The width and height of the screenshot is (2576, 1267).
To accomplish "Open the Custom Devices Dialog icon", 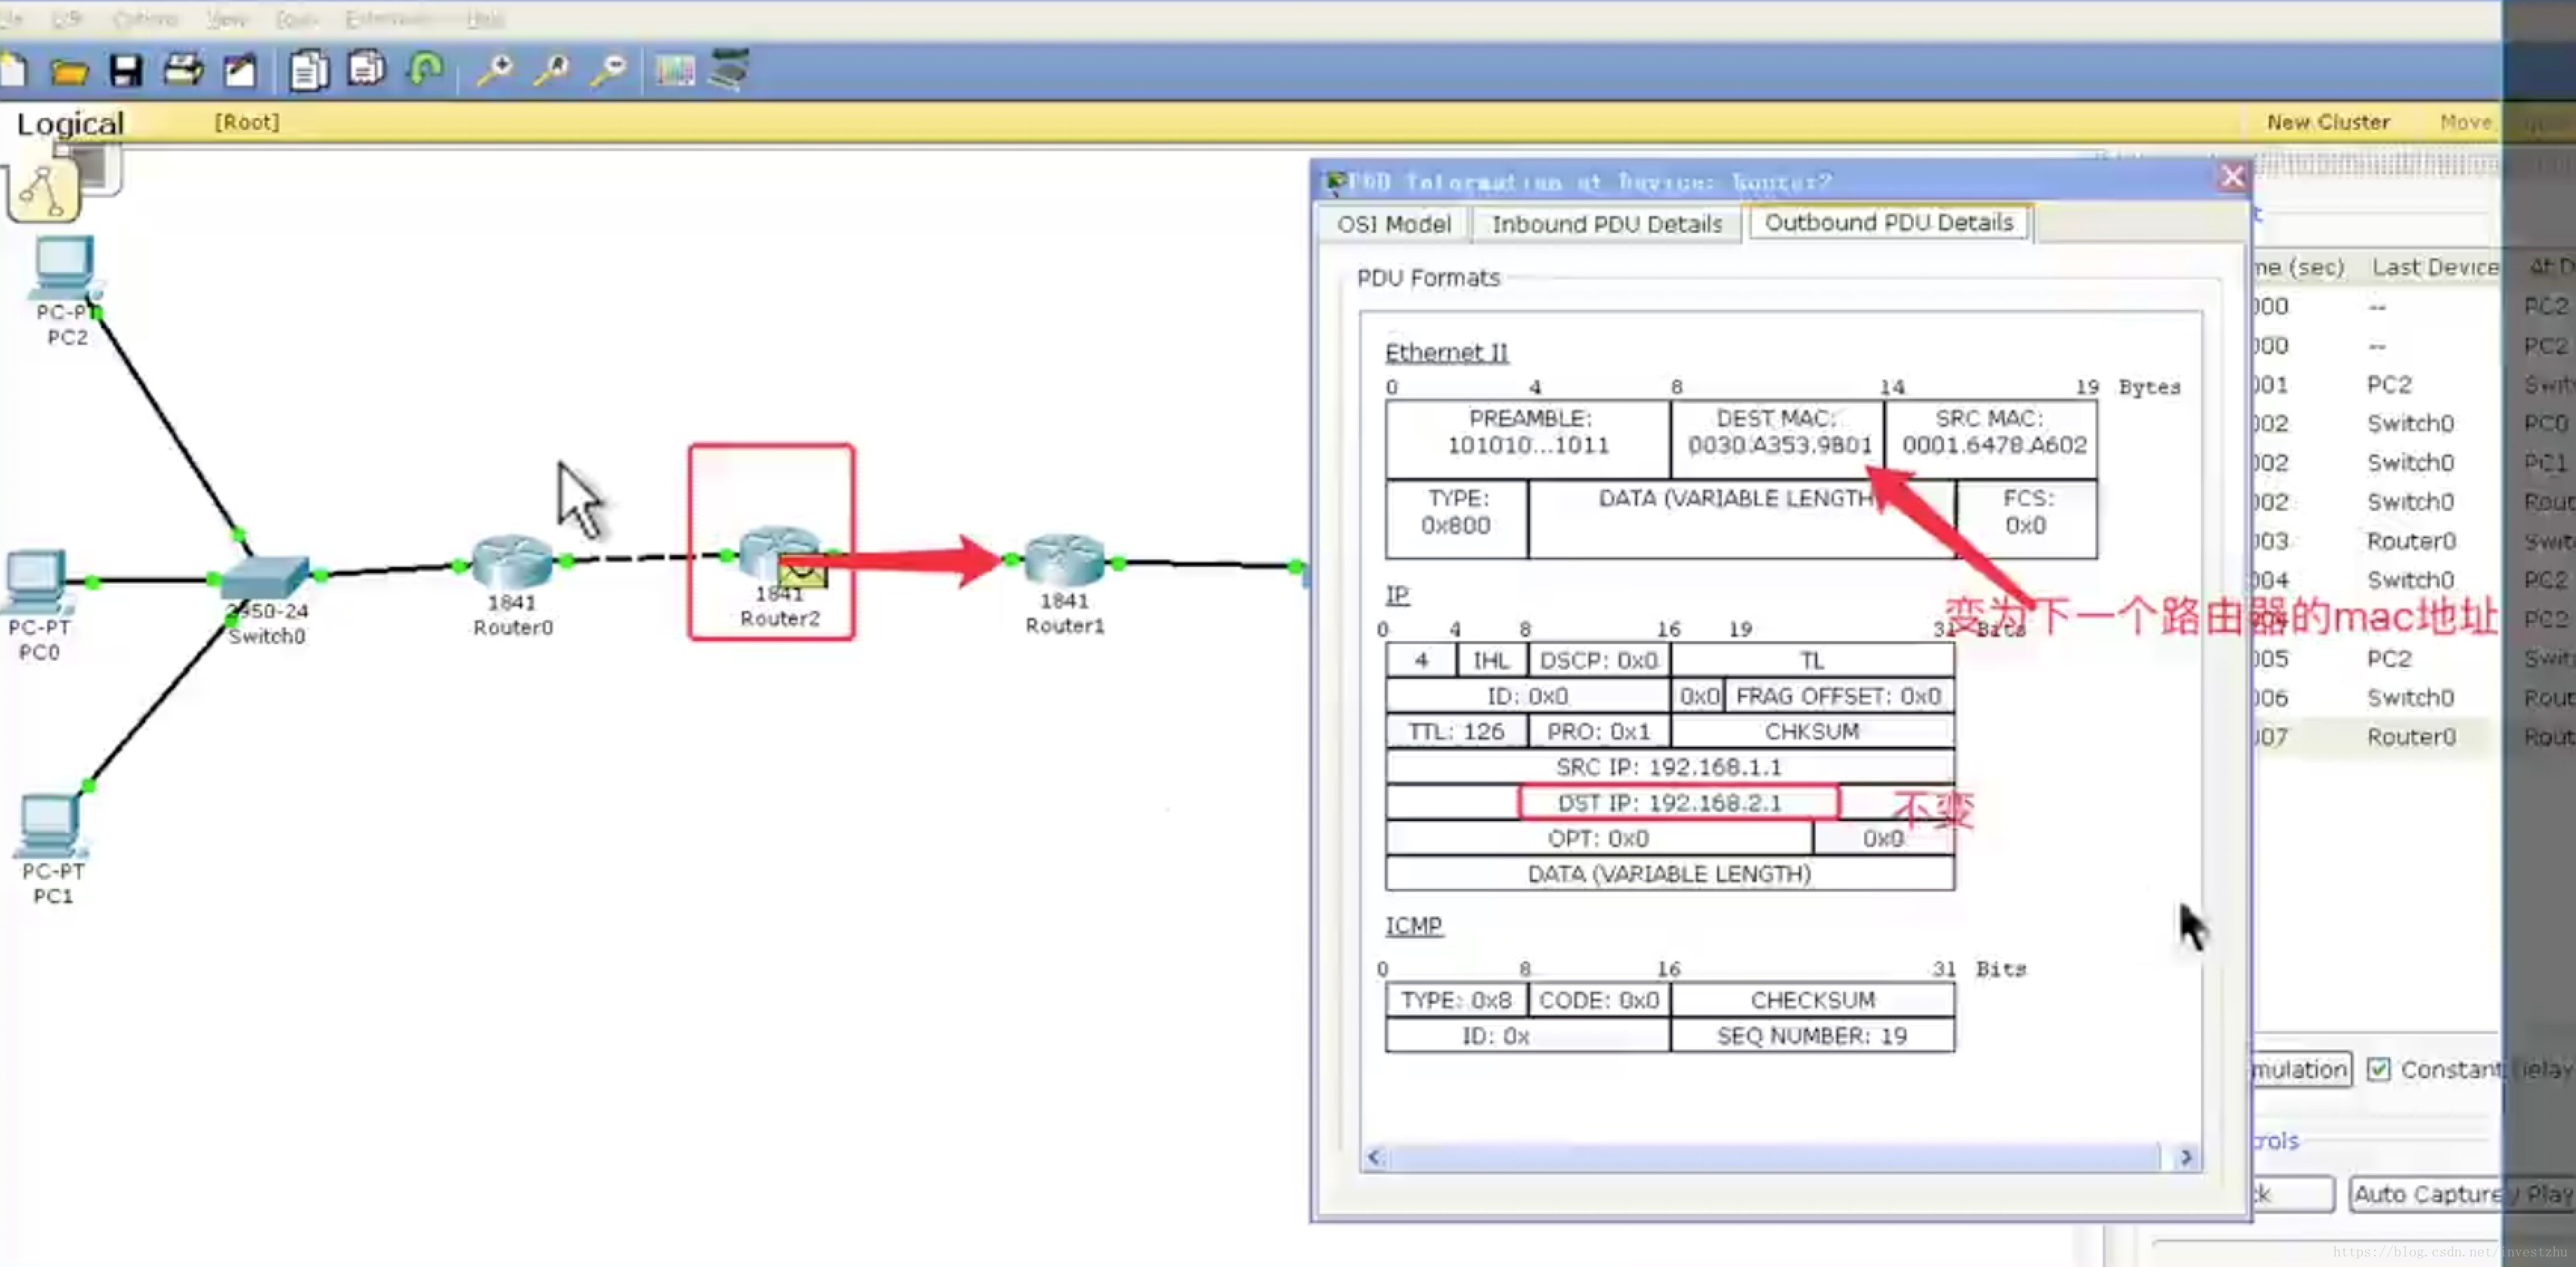I will [x=729, y=69].
